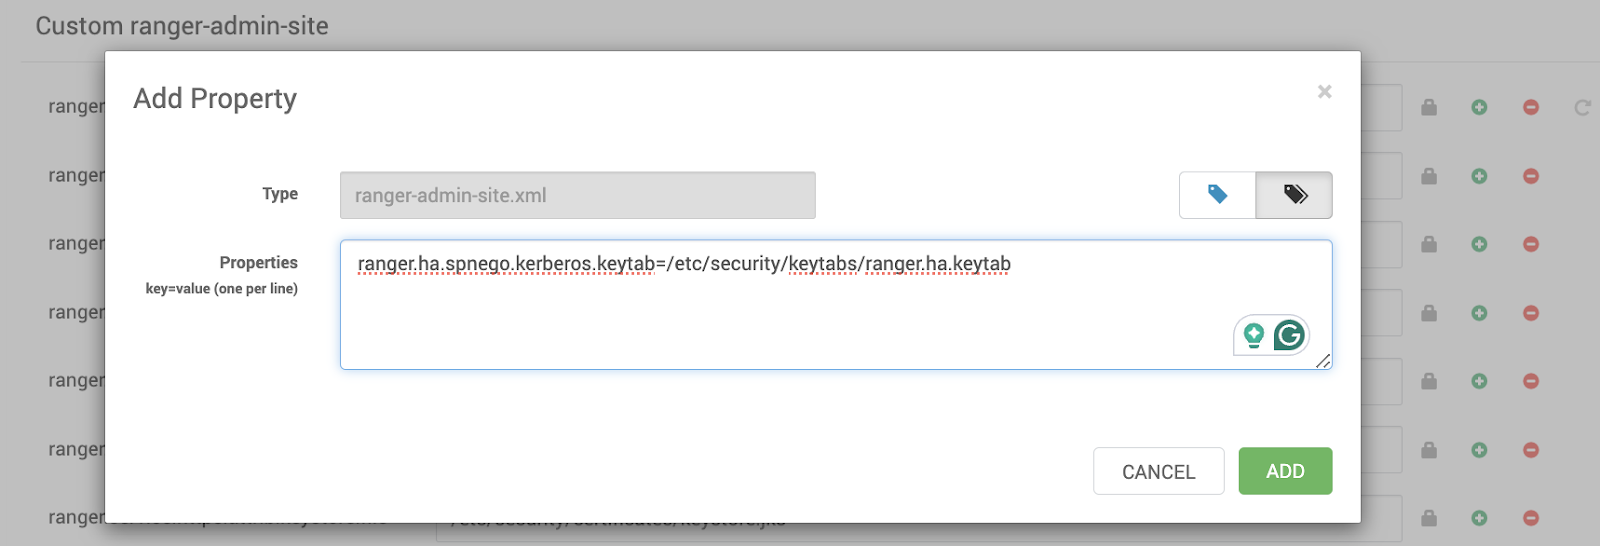Switch to single property mode tag icon
Image resolution: width=1600 pixels, height=546 pixels.
(1217, 195)
